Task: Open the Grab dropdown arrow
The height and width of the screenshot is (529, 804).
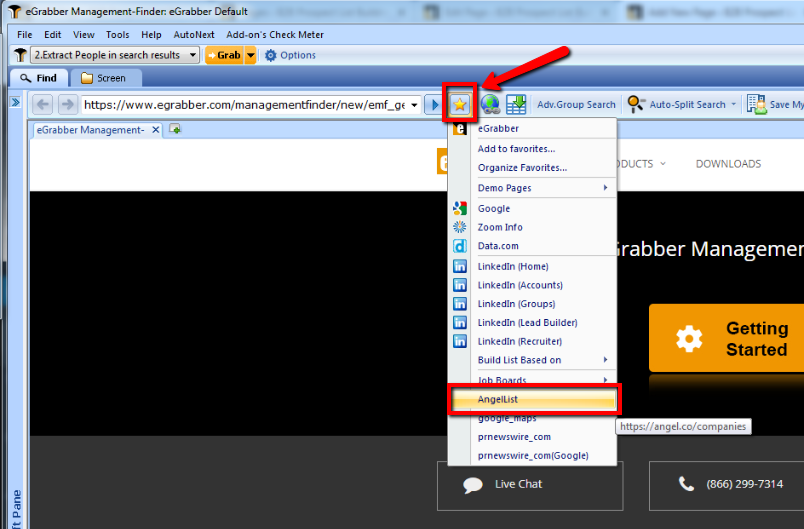Action: tap(250, 55)
